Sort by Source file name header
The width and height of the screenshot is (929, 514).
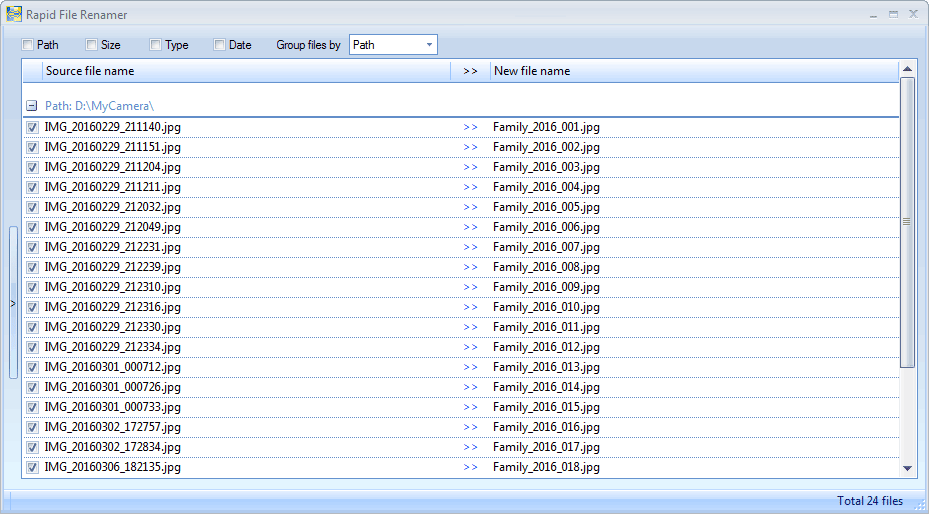[245, 71]
